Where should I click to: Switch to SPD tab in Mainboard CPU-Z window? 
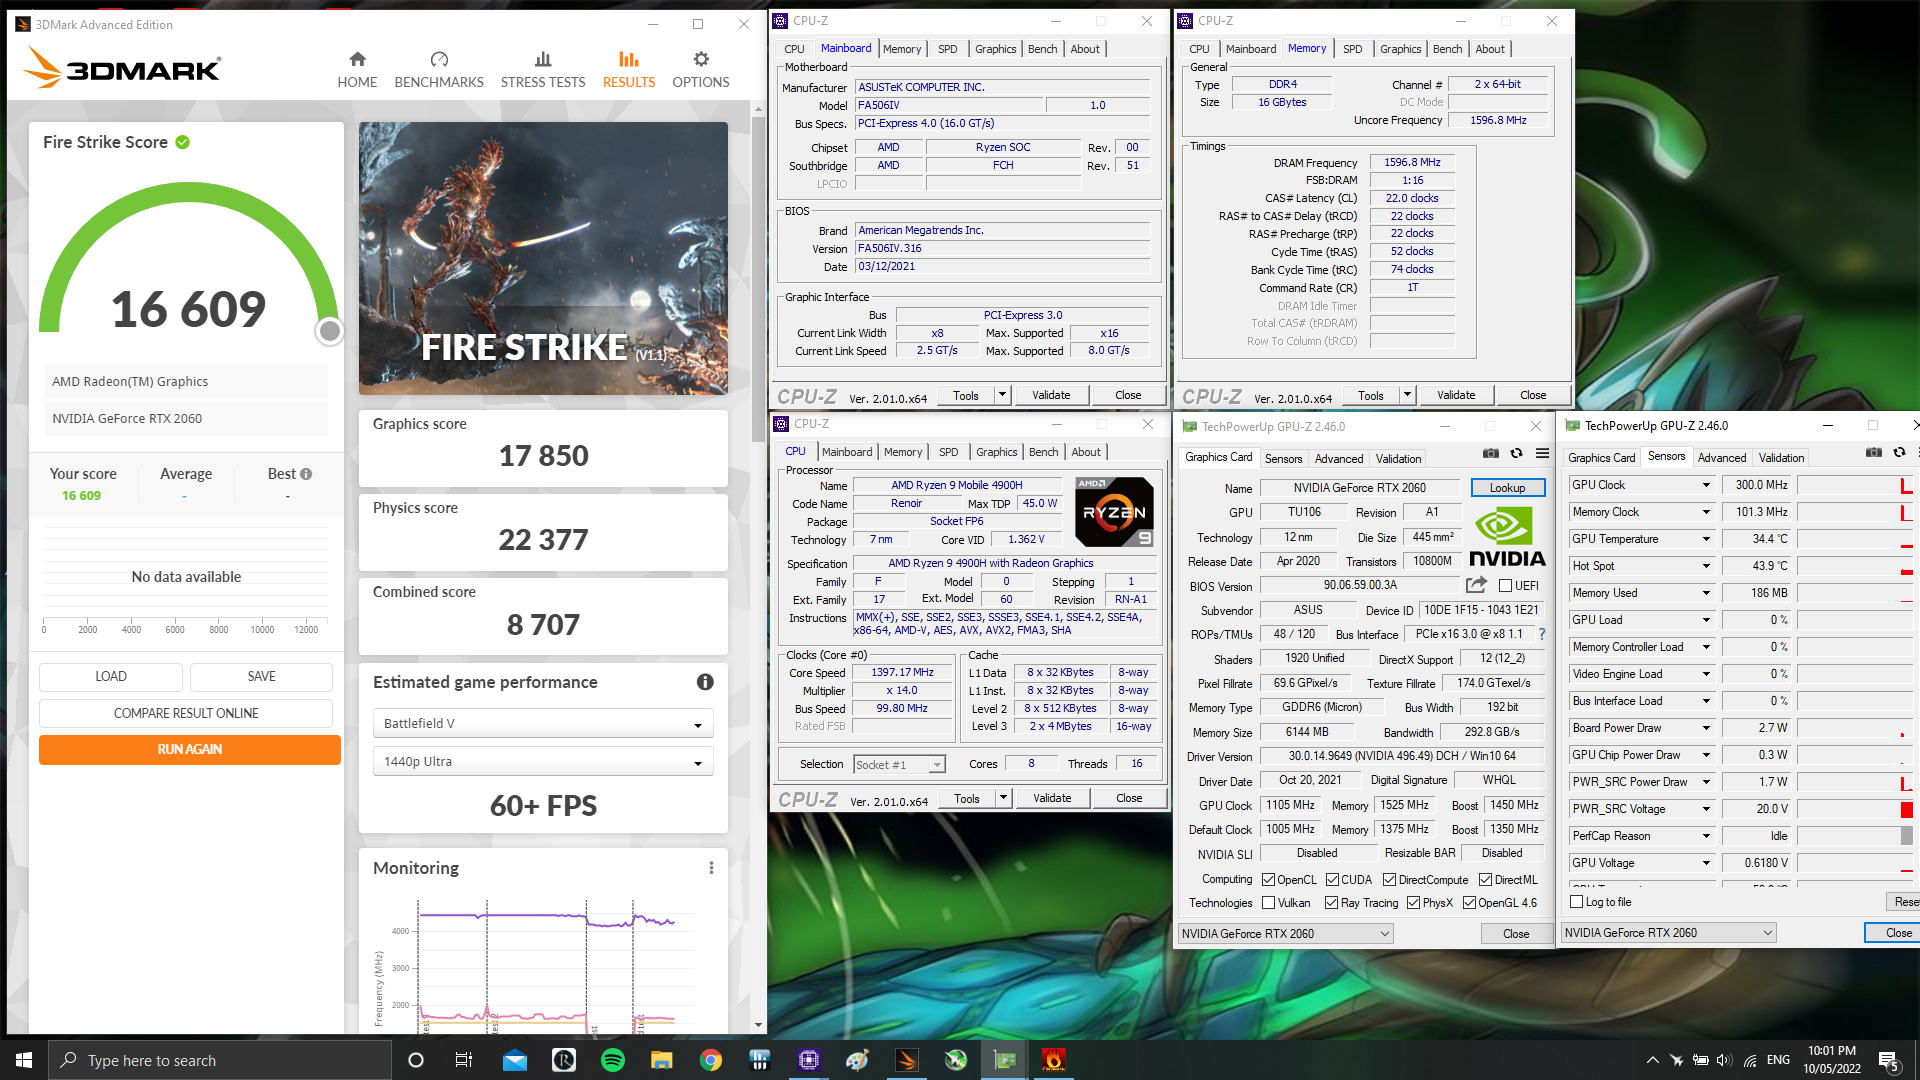point(947,49)
